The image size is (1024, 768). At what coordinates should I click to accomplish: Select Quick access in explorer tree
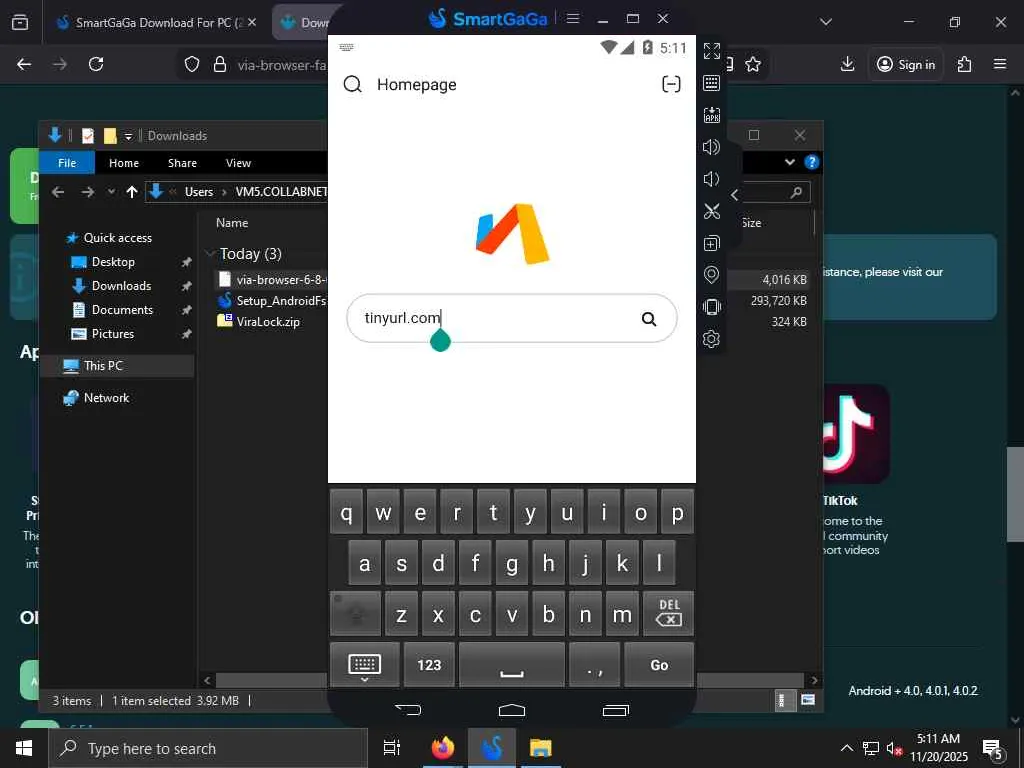(118, 238)
